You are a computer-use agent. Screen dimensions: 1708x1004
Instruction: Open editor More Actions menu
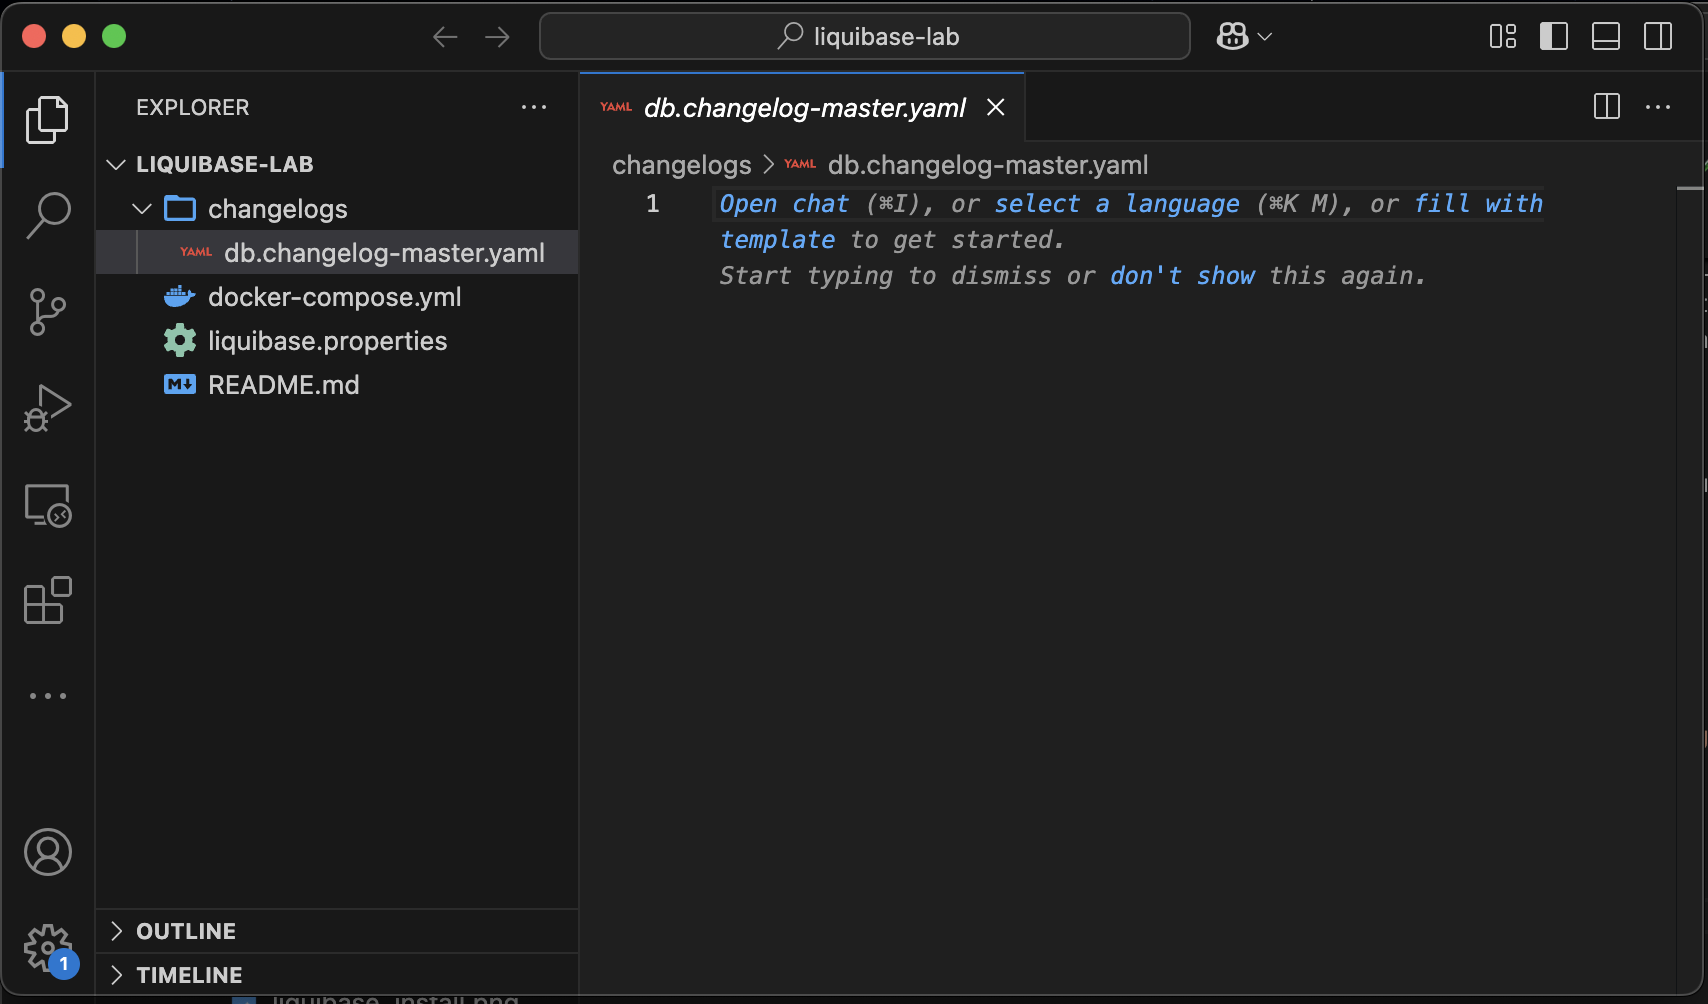1658,107
